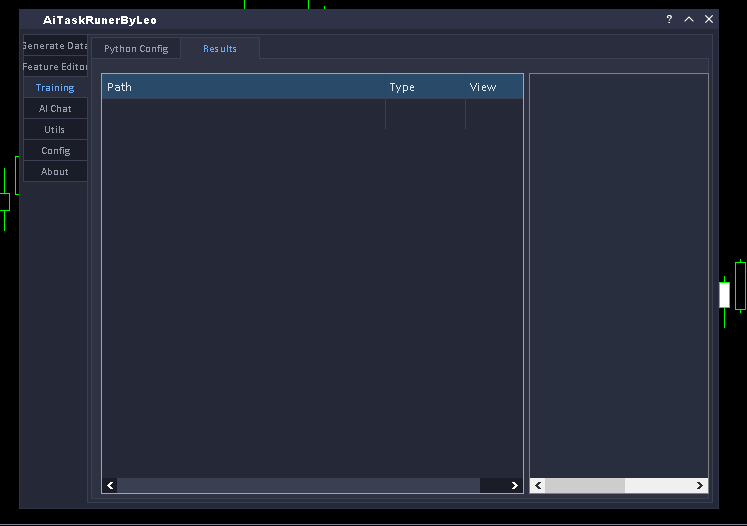Click the preview panel horizontal scrollbar thumb

pos(585,485)
